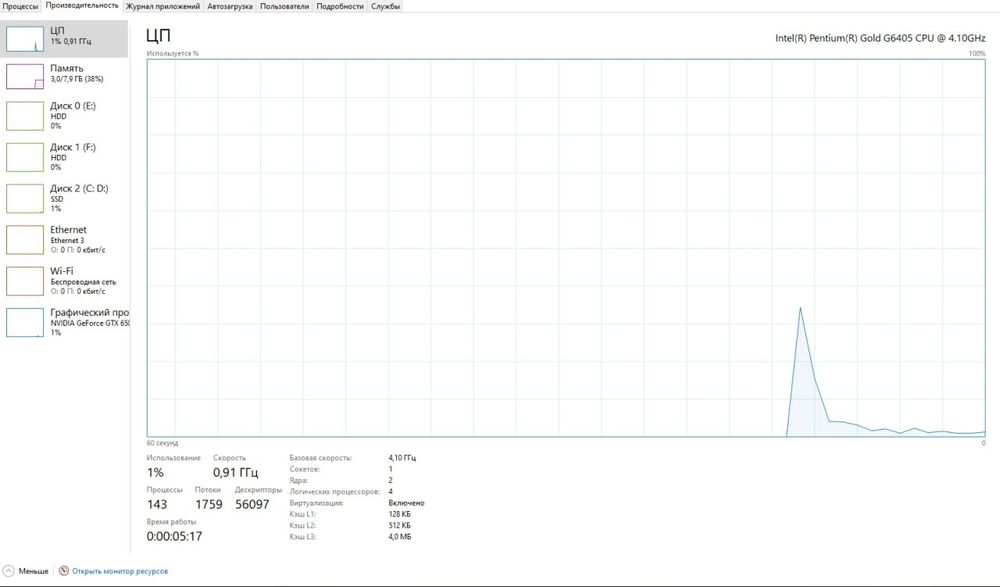Select the ЦП mini graph thumbnail
Image resolution: width=1000 pixels, height=587 pixels.
point(25,39)
